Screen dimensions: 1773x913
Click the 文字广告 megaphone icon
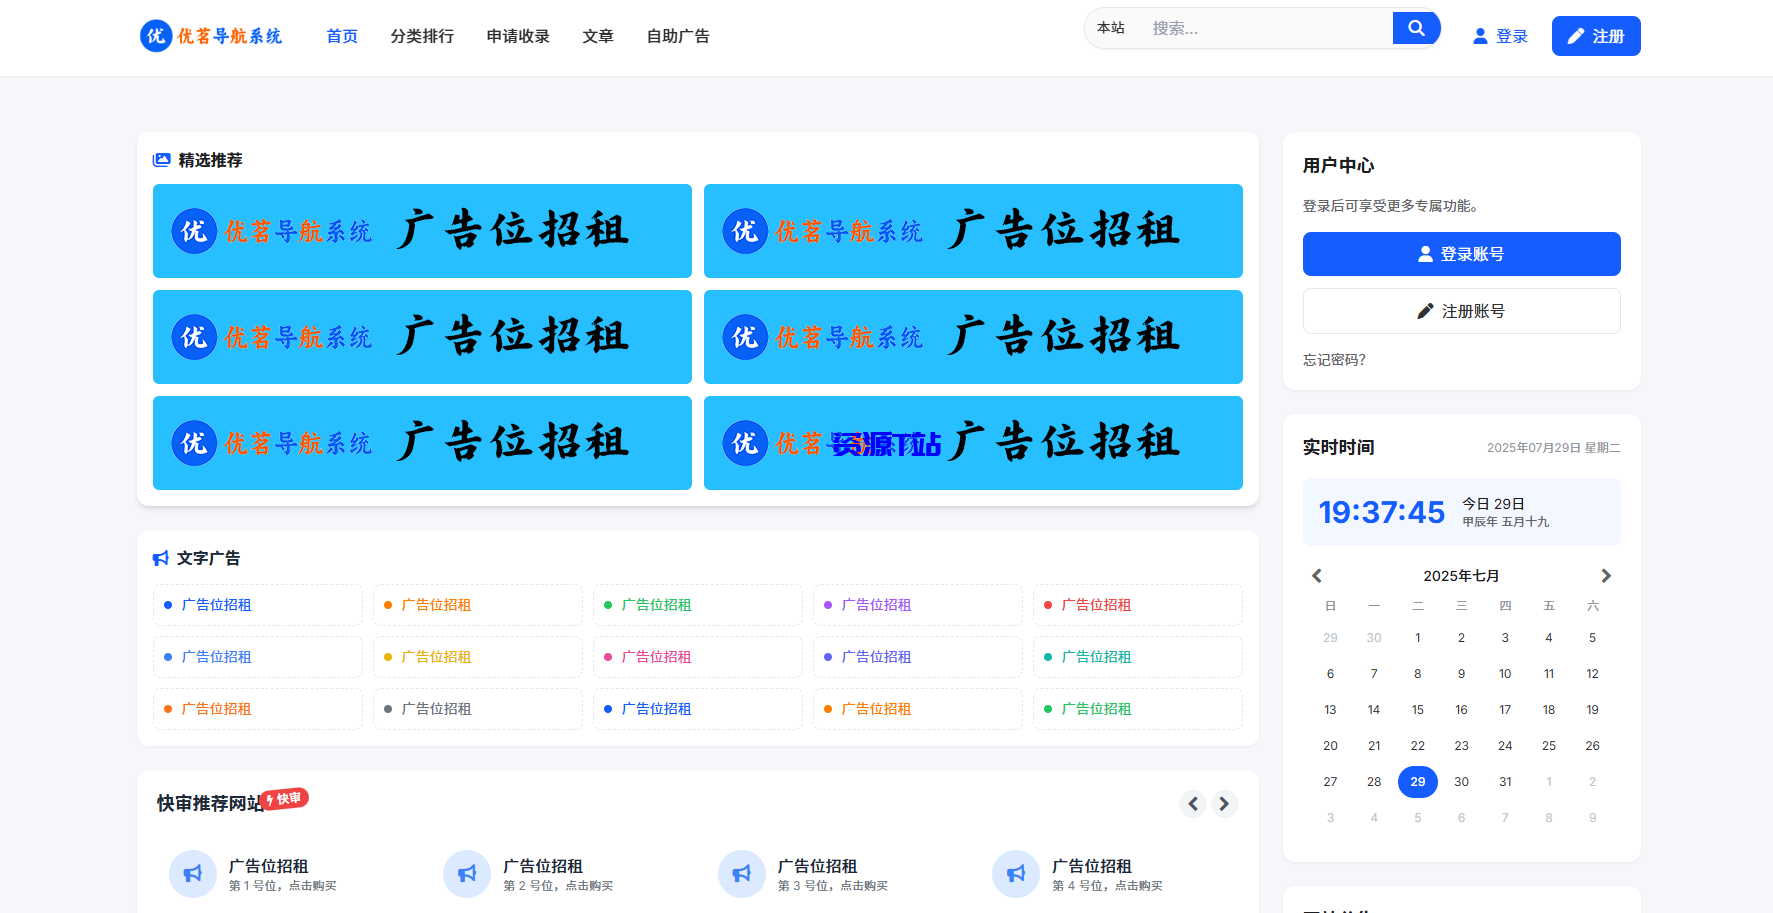[x=161, y=557]
